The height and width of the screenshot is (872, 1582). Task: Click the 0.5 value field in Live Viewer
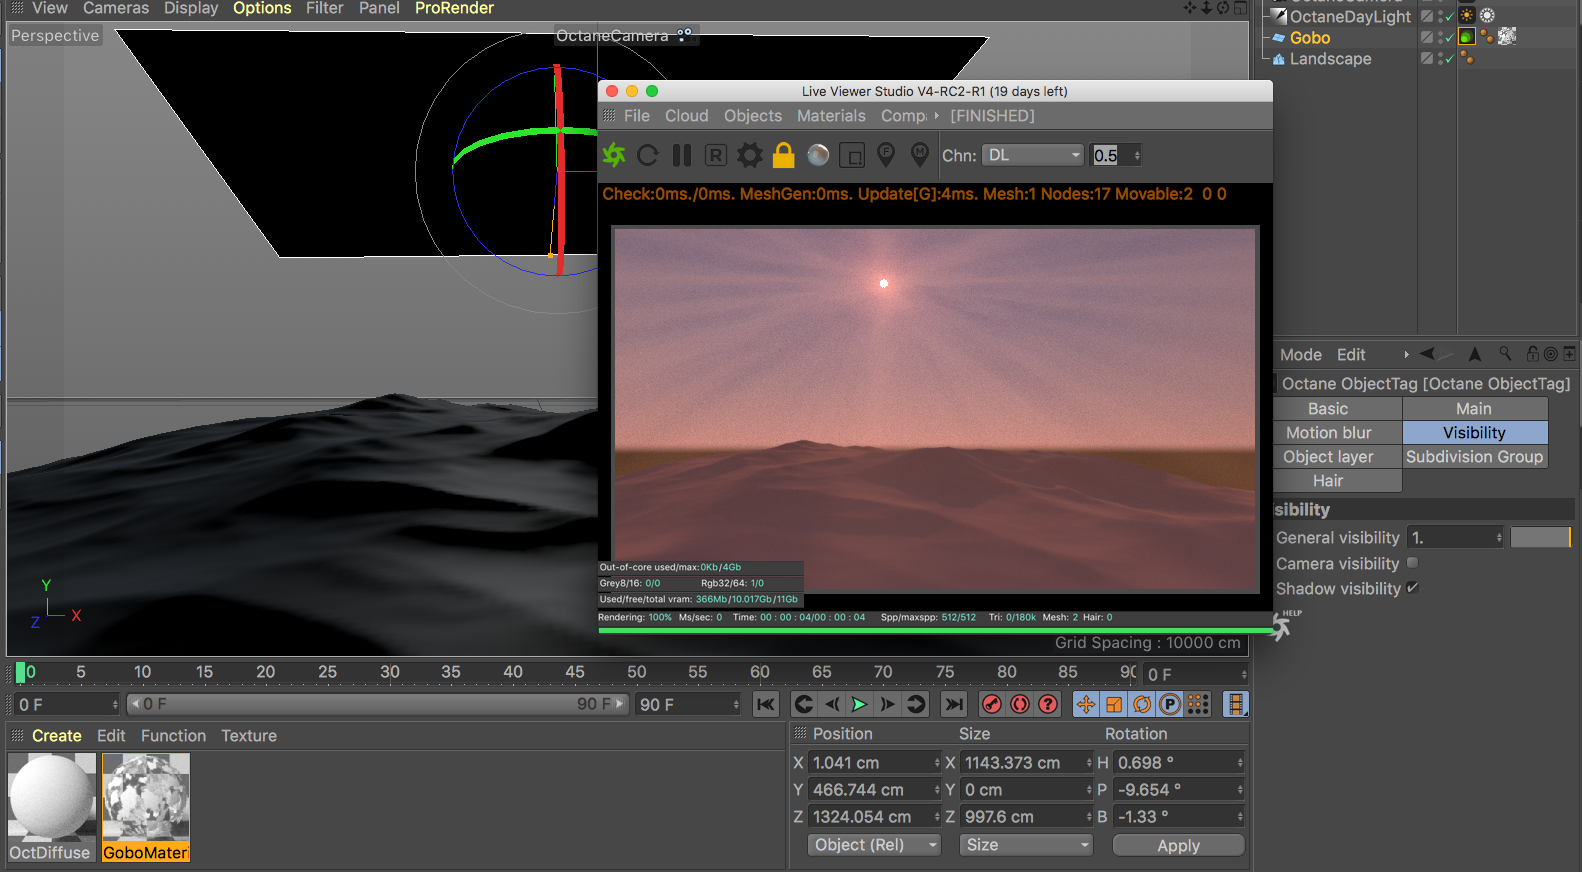click(1110, 155)
